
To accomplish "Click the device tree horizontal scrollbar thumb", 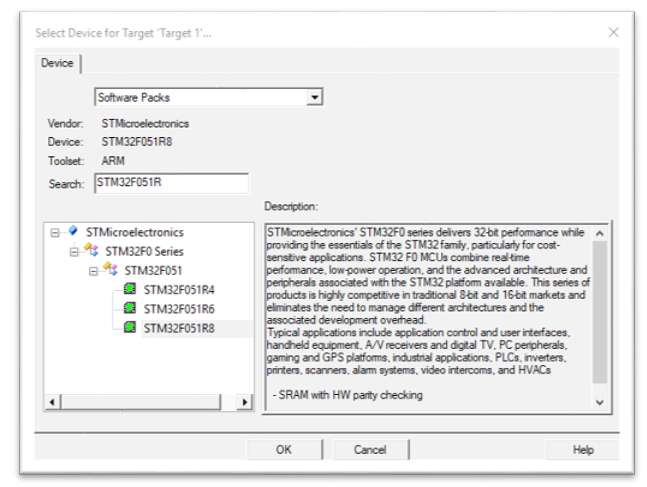I will 141,402.
